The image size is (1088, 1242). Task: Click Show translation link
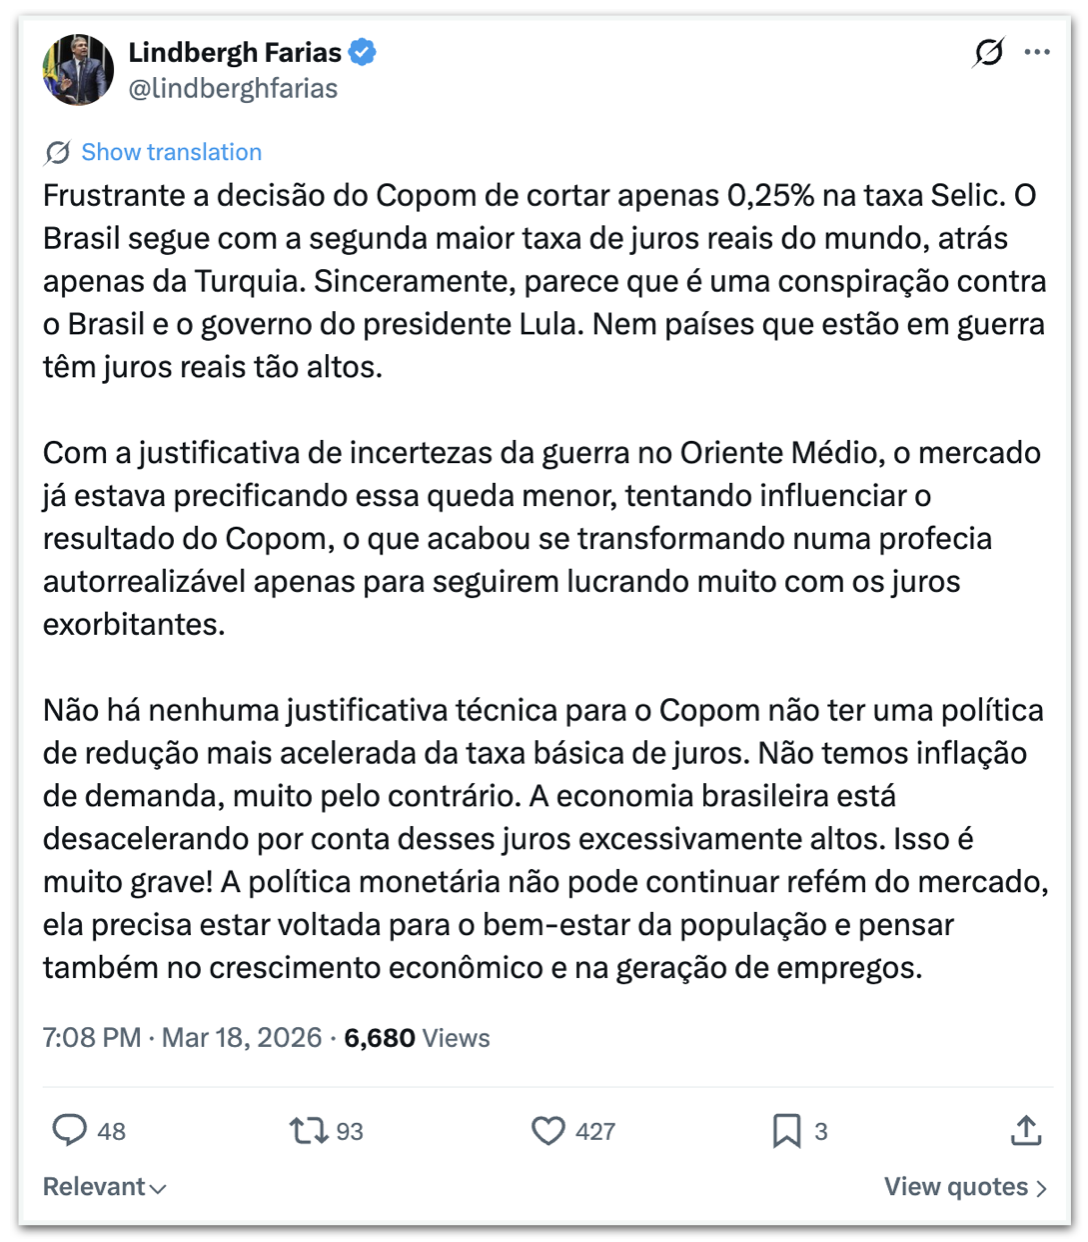click(x=171, y=152)
